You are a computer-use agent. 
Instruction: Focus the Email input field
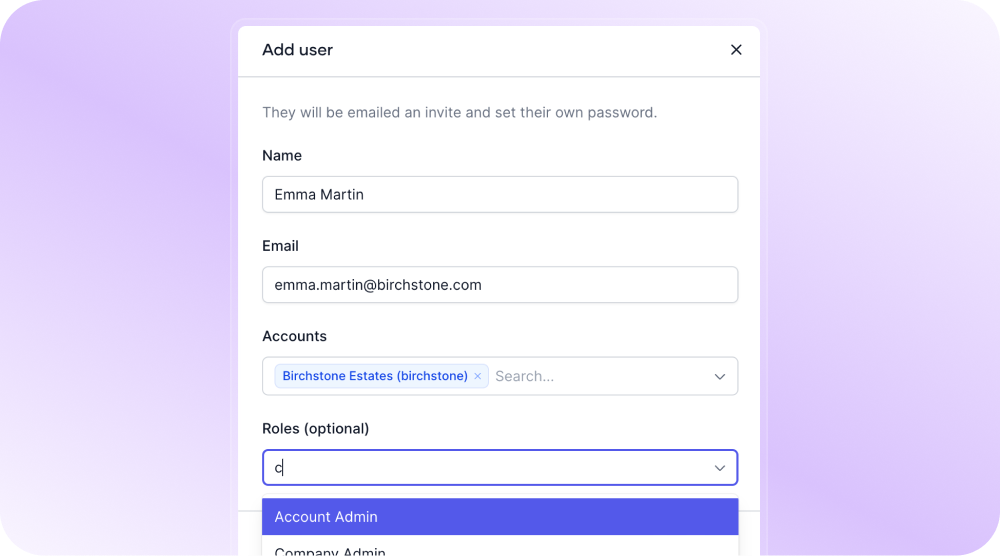coord(500,284)
